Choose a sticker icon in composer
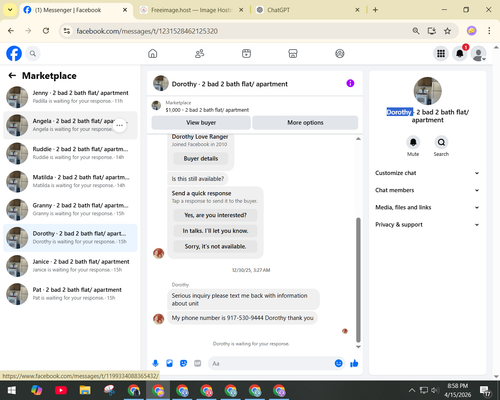Image resolution: width=500 pixels, height=400 pixels. [x=183, y=363]
